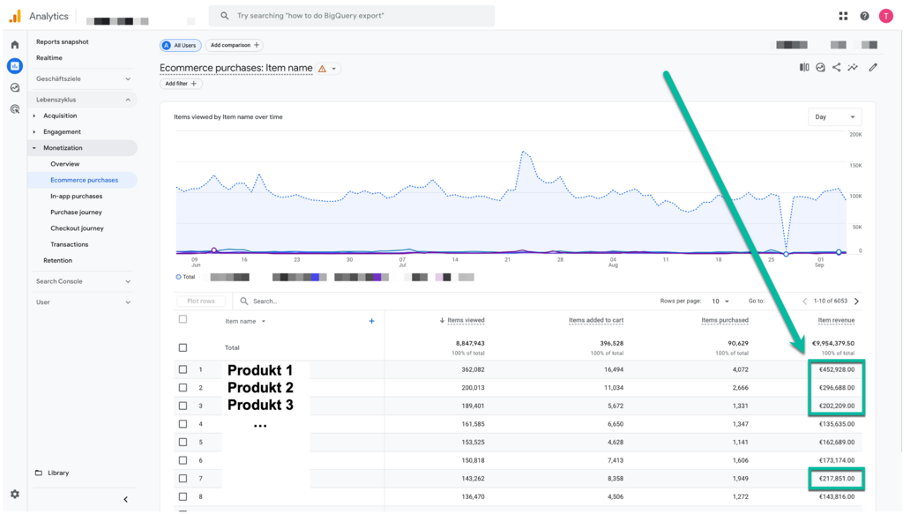Open the Transactions report
Viewport: 904px width, 514px height.
[x=69, y=244]
